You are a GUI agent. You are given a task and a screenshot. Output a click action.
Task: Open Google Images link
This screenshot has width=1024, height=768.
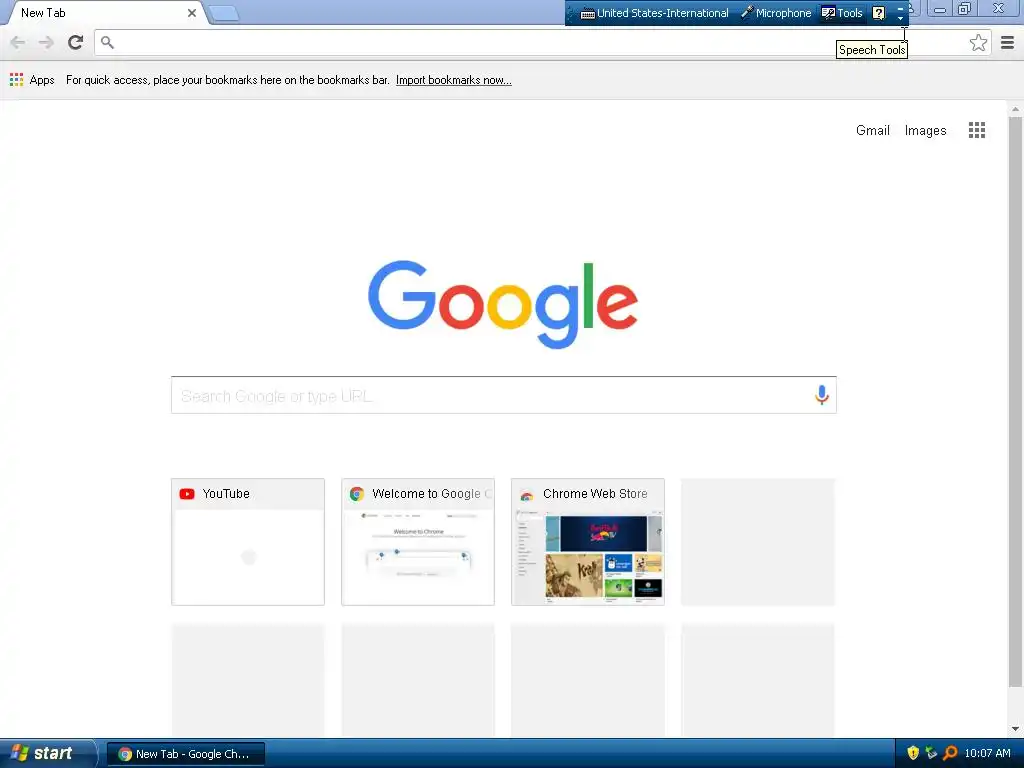pos(925,130)
